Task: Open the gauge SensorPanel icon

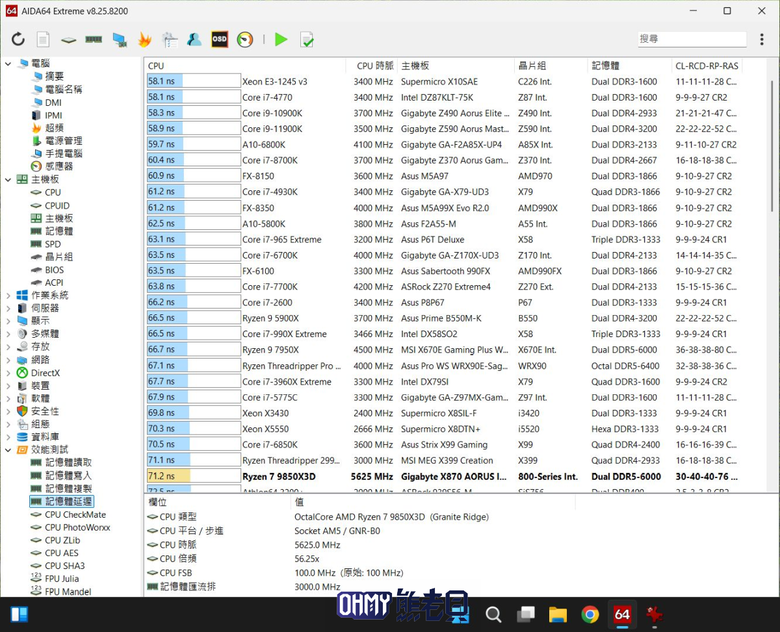Action: (x=245, y=39)
